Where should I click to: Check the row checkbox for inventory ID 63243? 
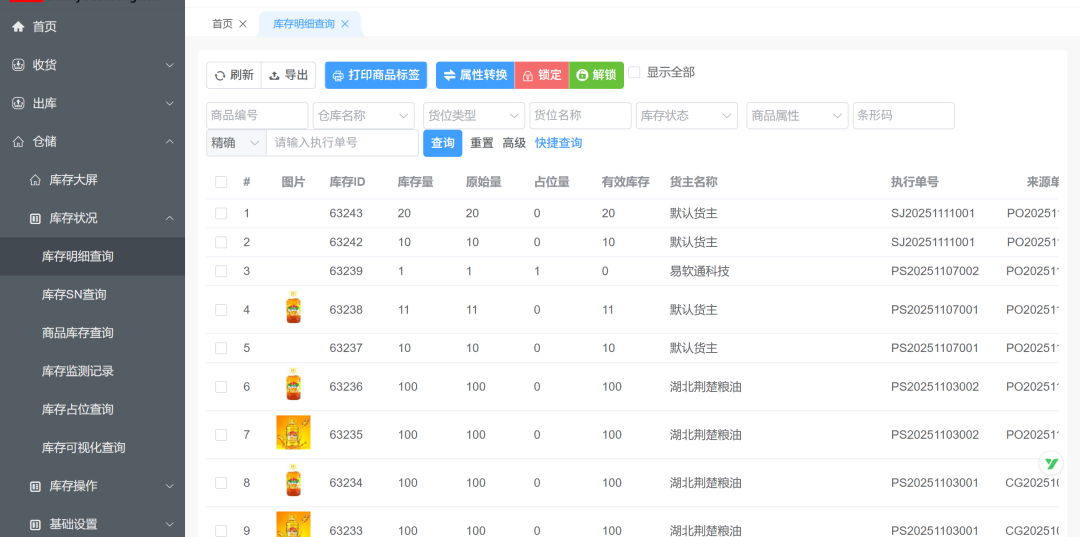(x=221, y=213)
